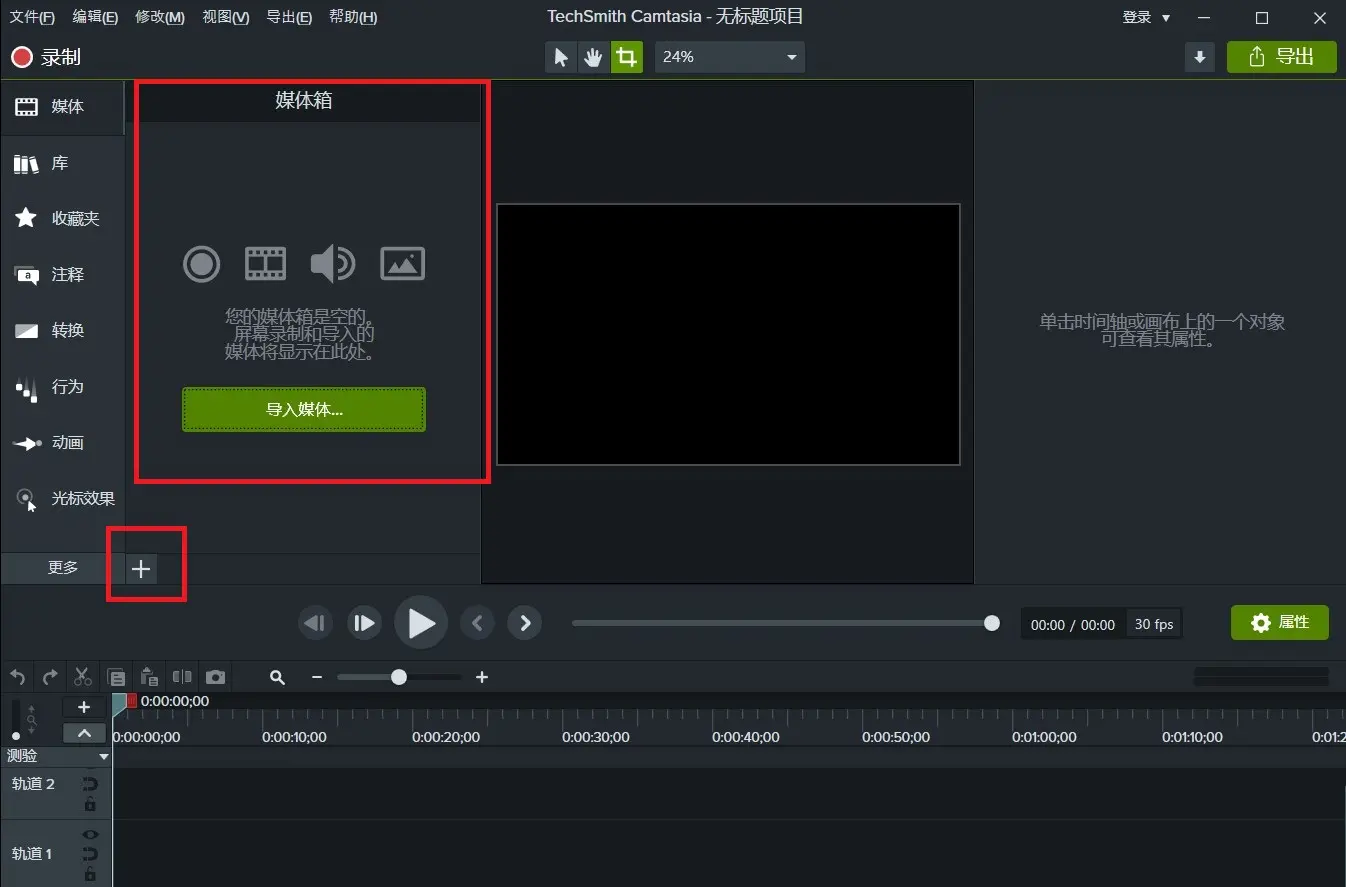The image size is (1346, 887).
Task: Click the green 导出 export button
Action: [x=1281, y=57]
